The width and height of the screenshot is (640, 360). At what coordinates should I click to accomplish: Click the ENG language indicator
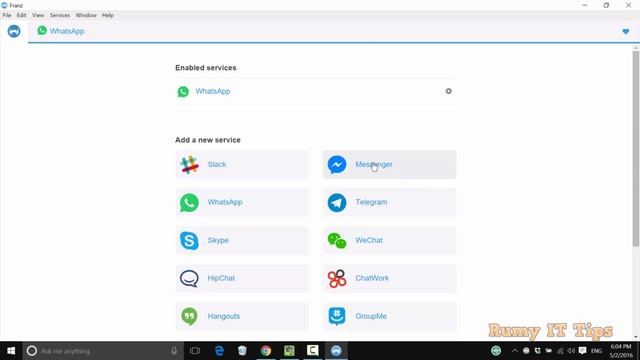pyautogui.click(x=596, y=351)
